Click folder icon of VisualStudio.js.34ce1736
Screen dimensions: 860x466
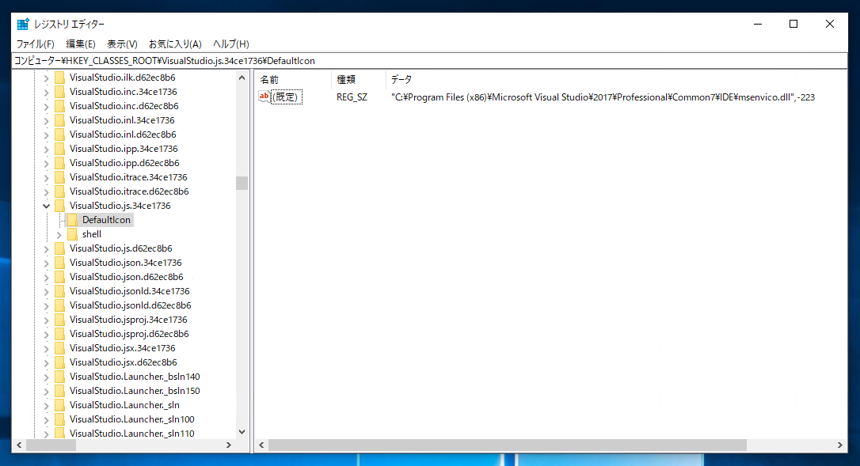[60, 206]
